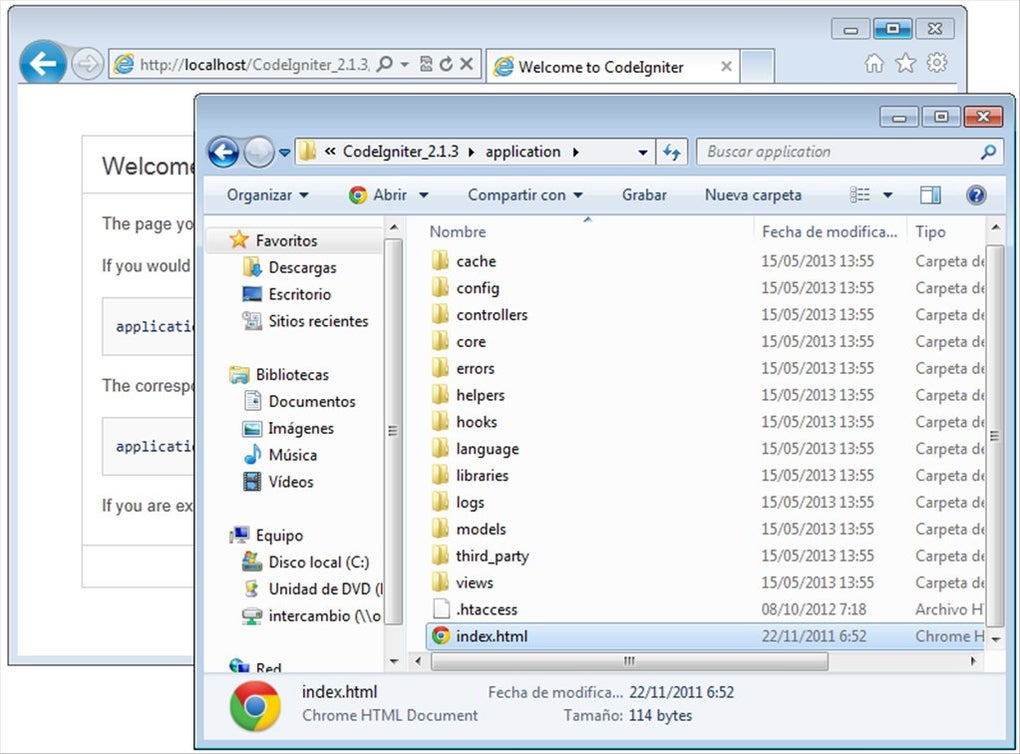Viewport: 1020px width, 754px height.
Task: Open the home page in Internet Explorer
Action: click(x=874, y=62)
